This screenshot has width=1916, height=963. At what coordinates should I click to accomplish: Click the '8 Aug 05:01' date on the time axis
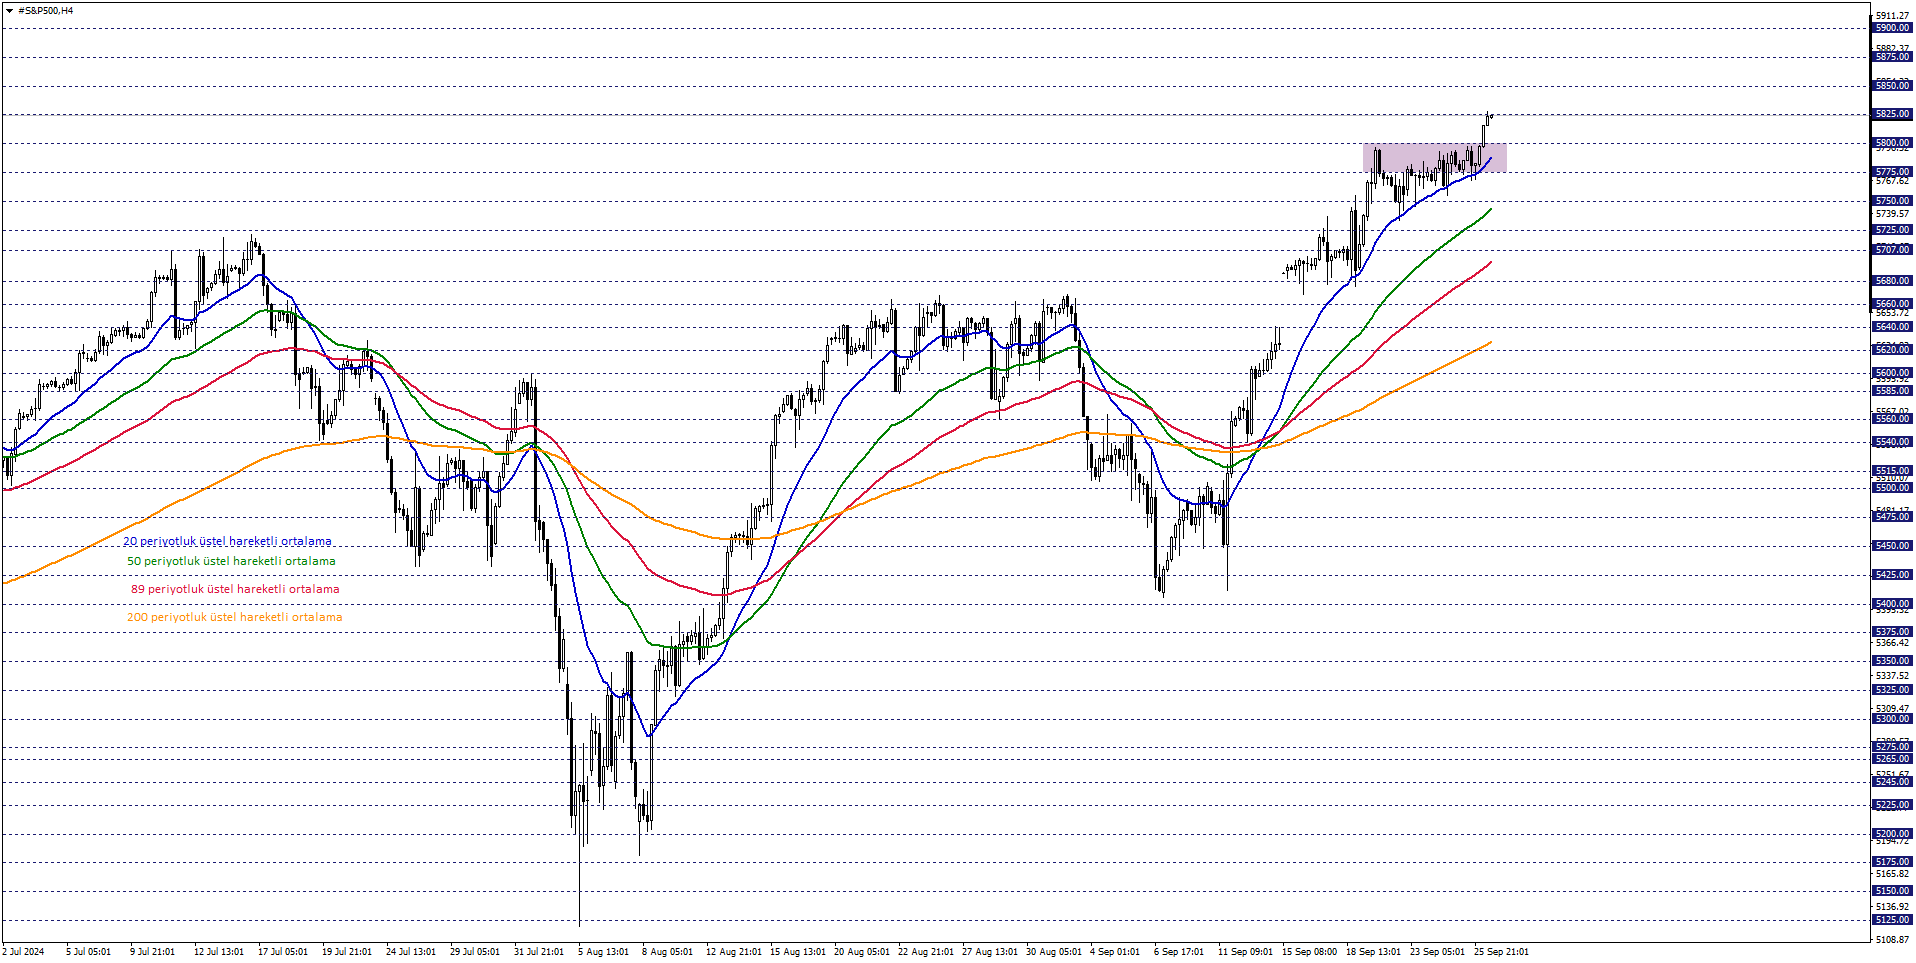[667, 952]
